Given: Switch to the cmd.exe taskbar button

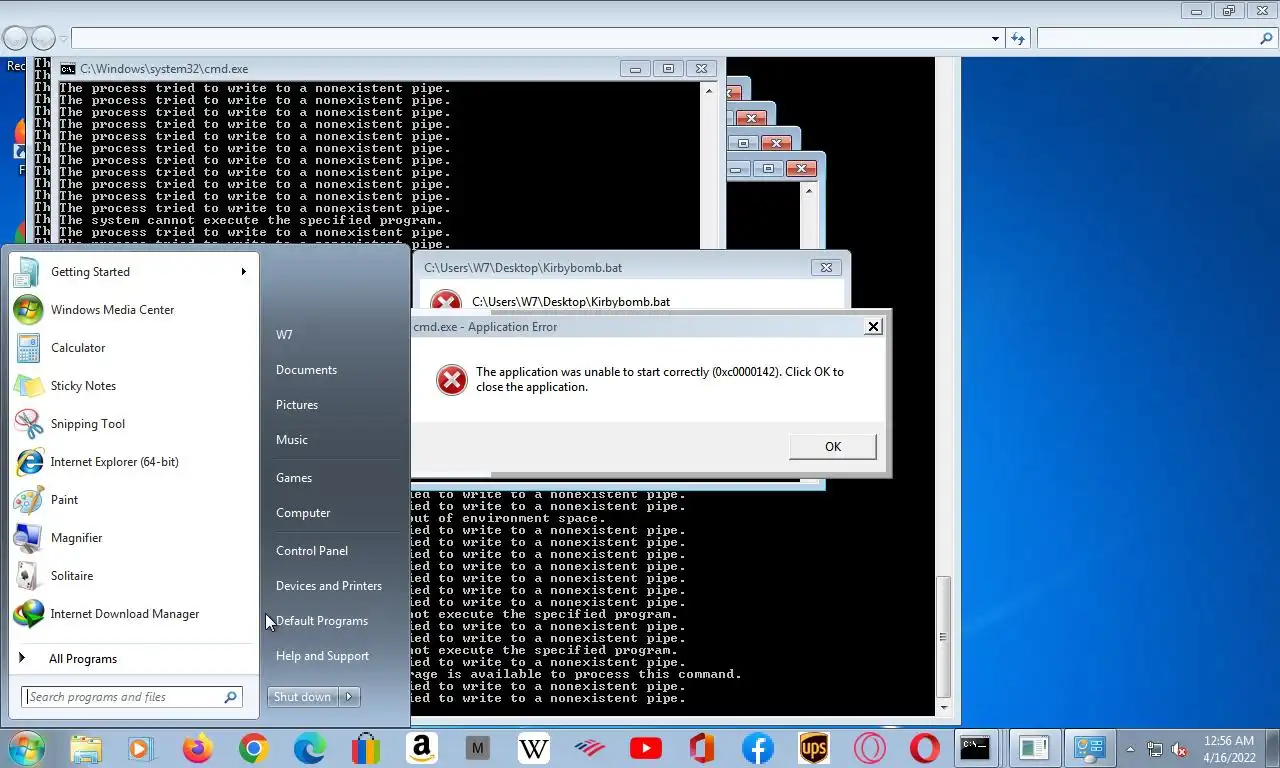Looking at the screenshot, I should tap(975, 748).
